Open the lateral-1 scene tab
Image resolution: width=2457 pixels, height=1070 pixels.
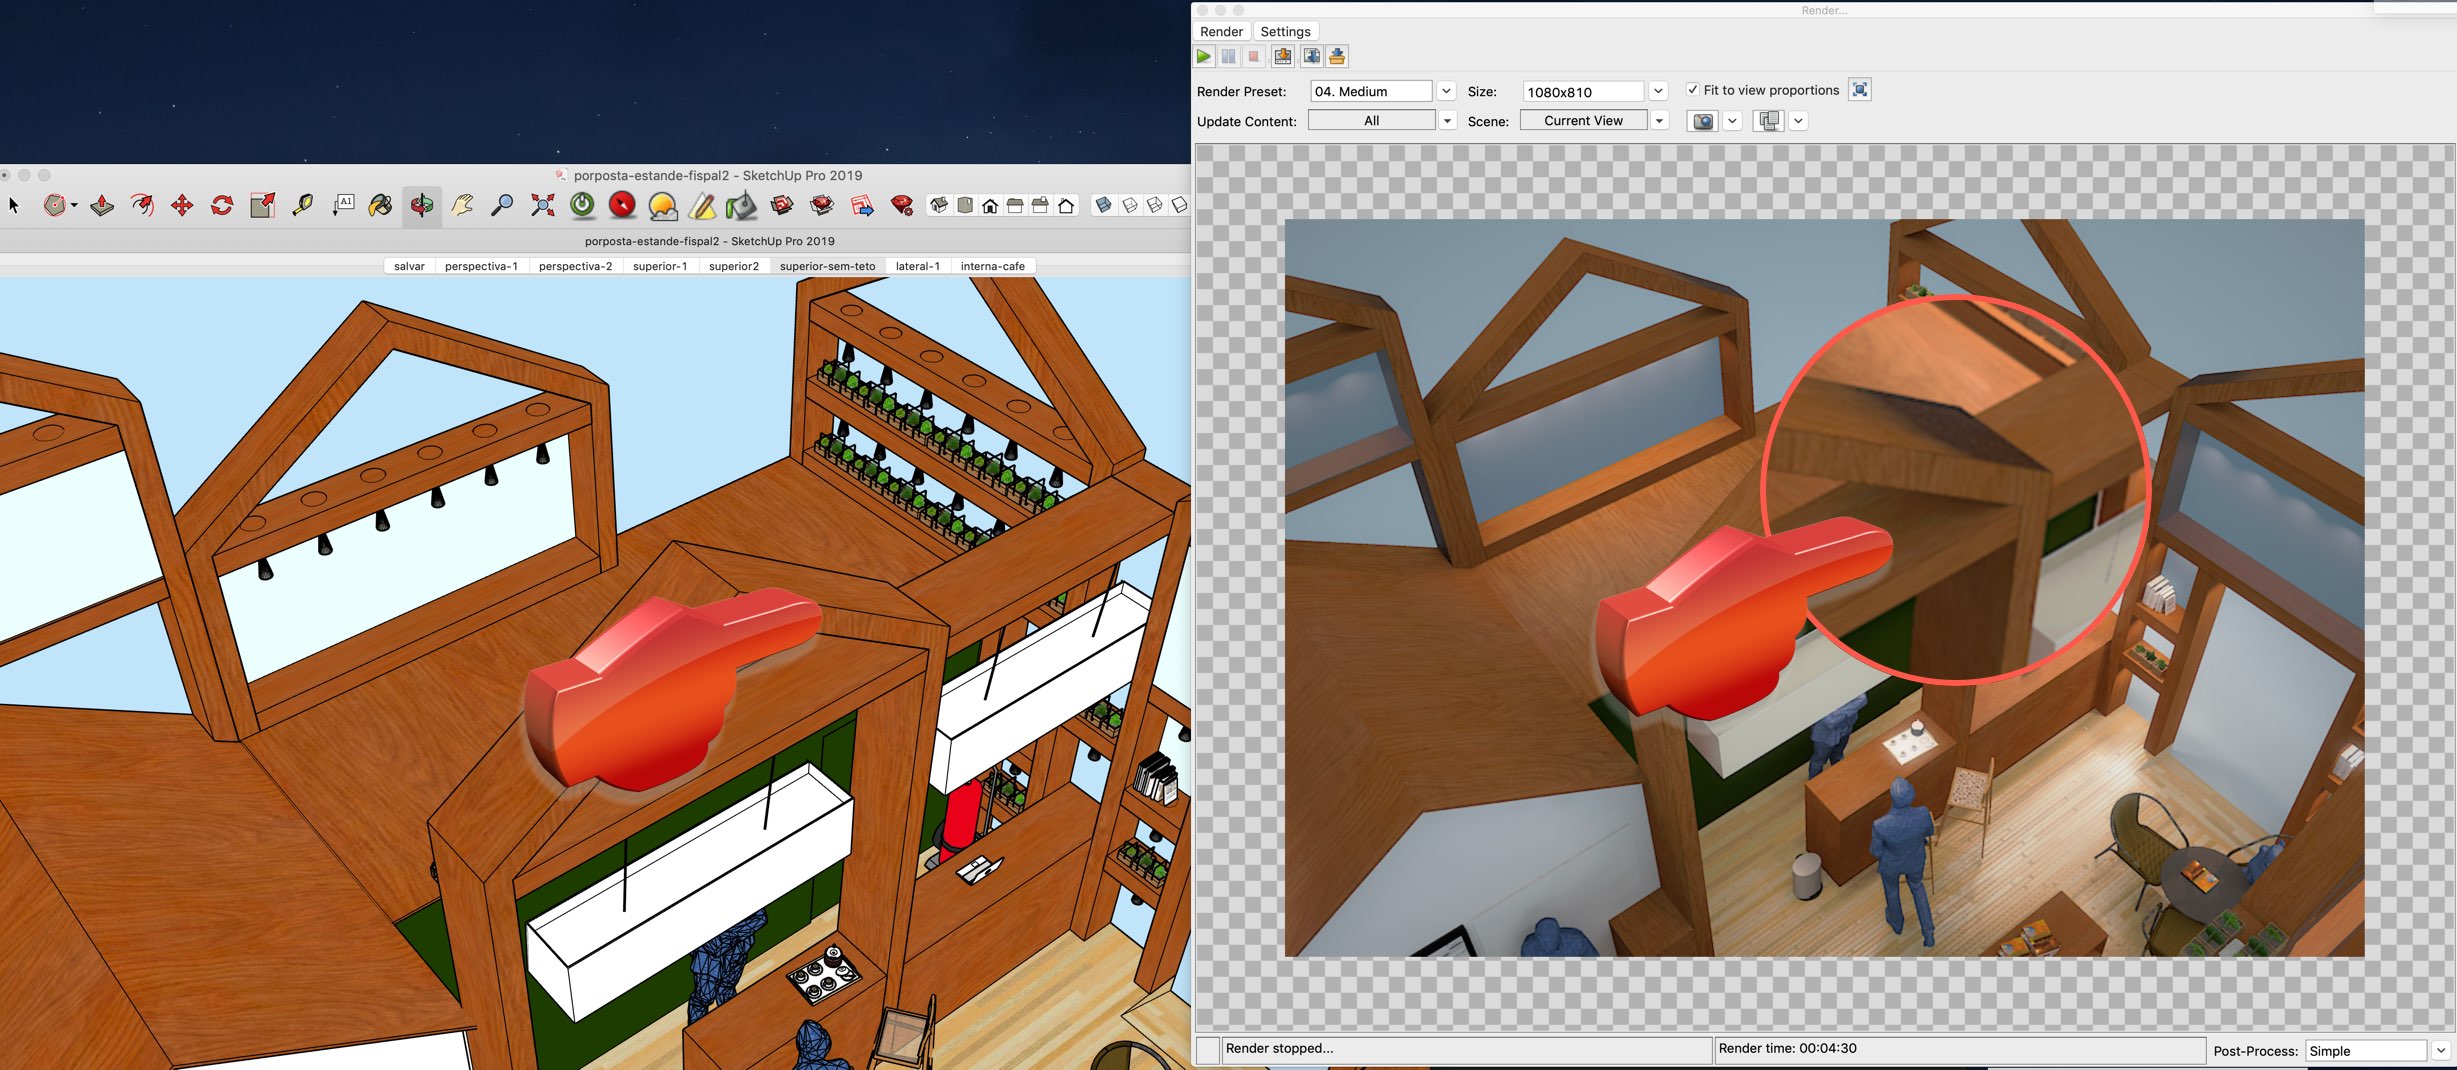tap(917, 266)
